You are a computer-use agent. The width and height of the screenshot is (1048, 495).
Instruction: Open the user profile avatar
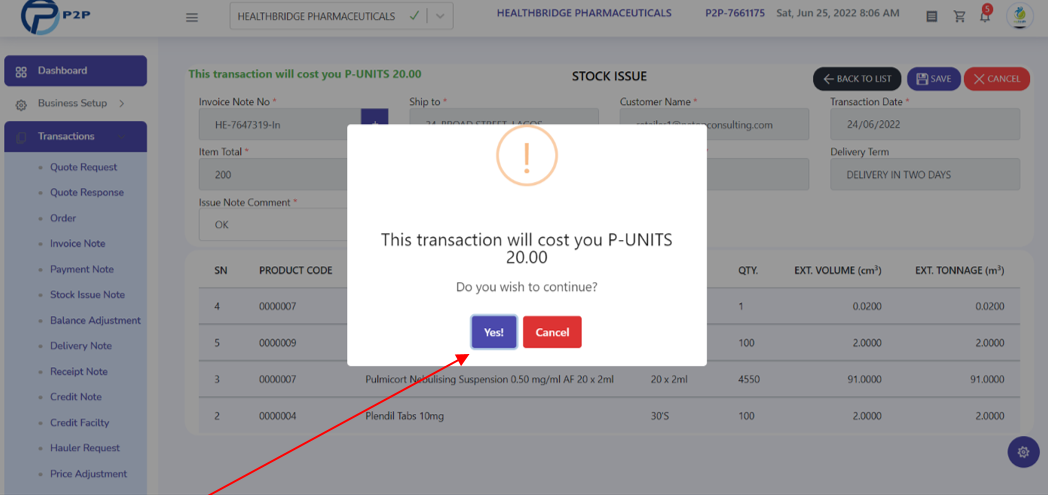(x=1020, y=17)
